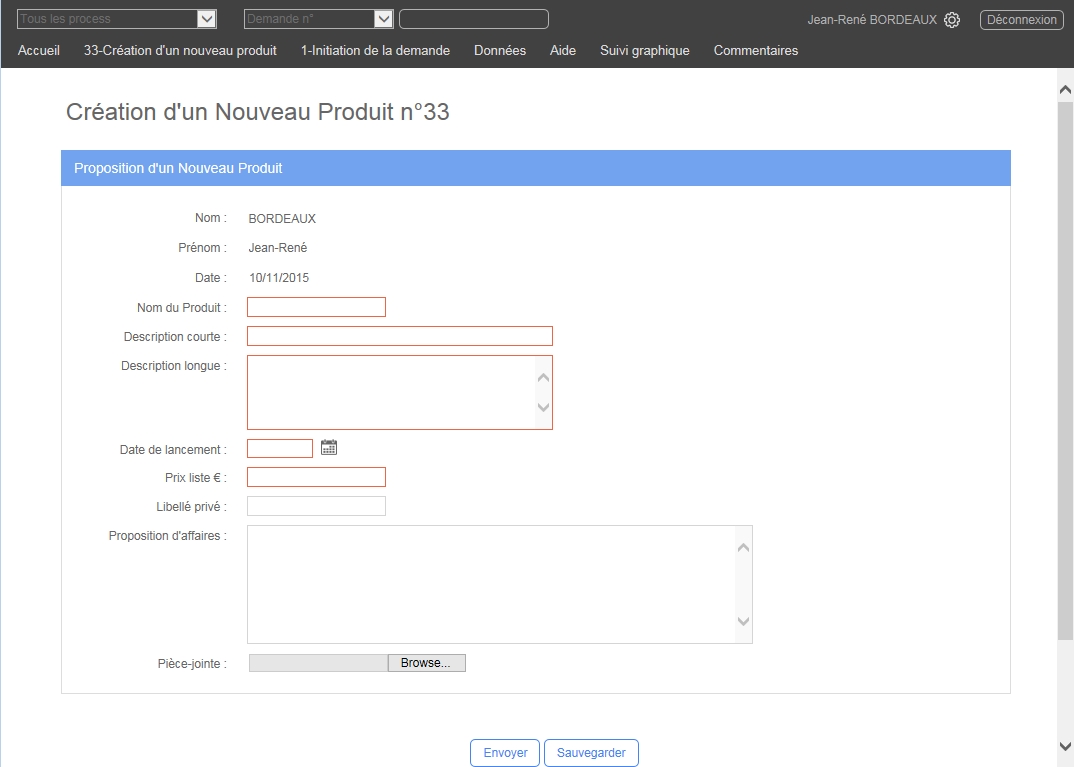Open the Données menu

500,50
